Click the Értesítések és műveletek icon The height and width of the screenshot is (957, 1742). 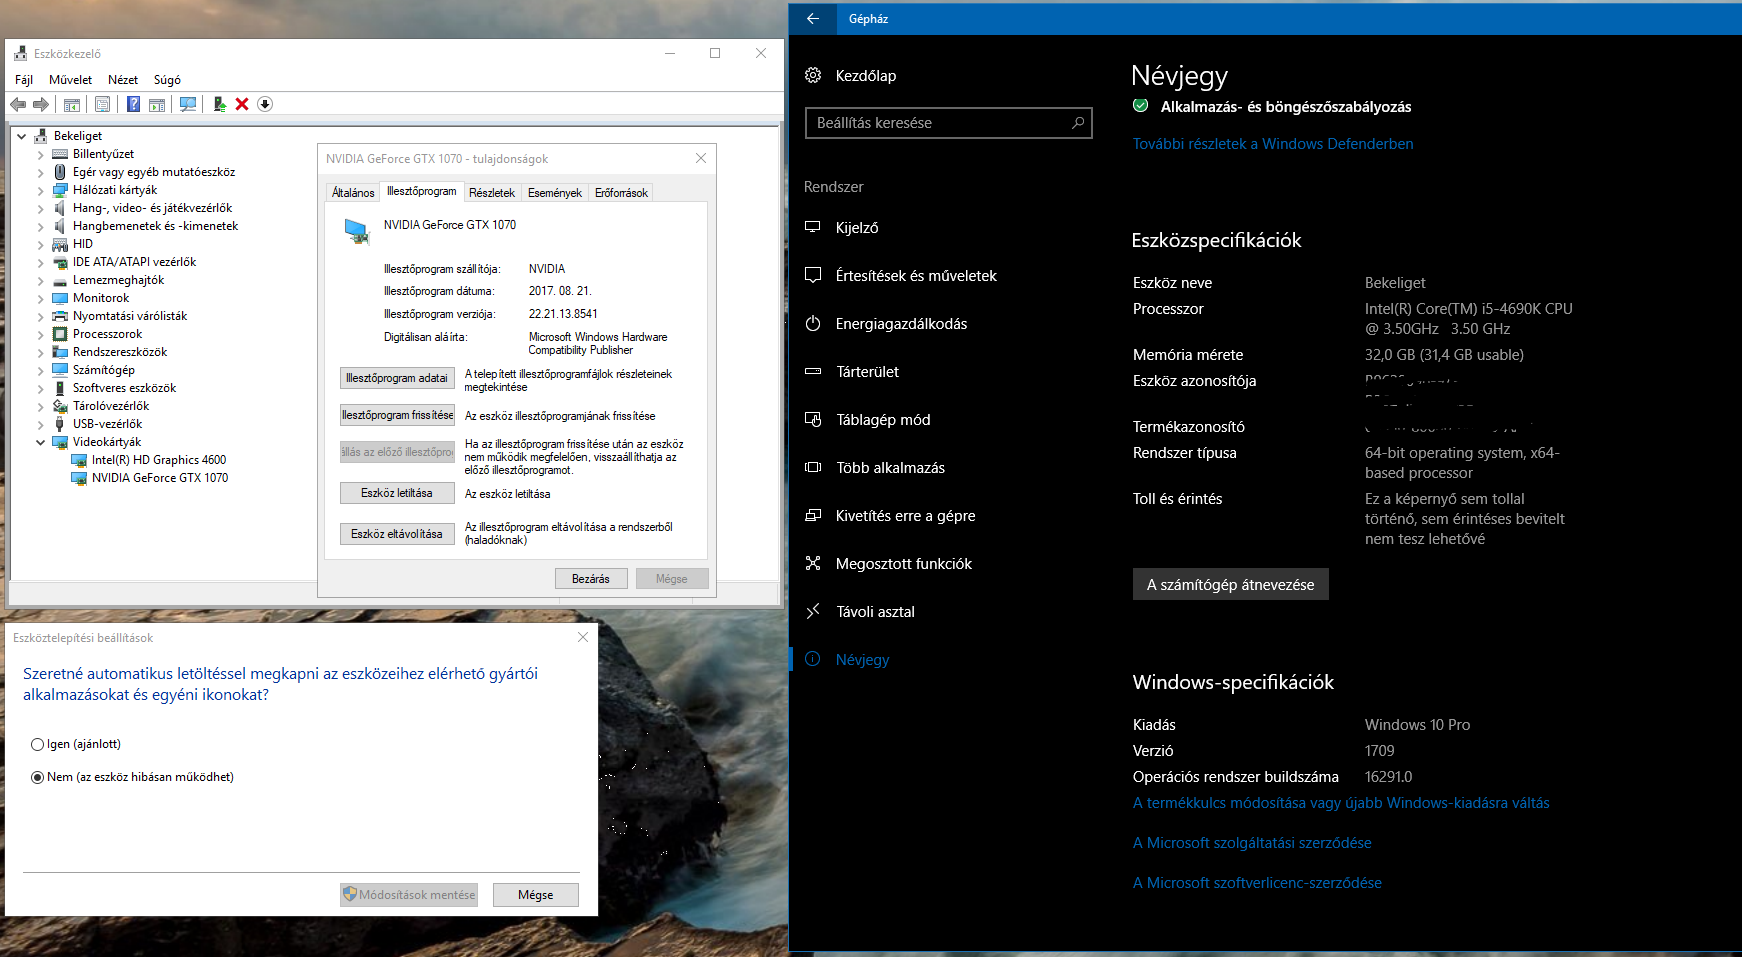point(813,275)
